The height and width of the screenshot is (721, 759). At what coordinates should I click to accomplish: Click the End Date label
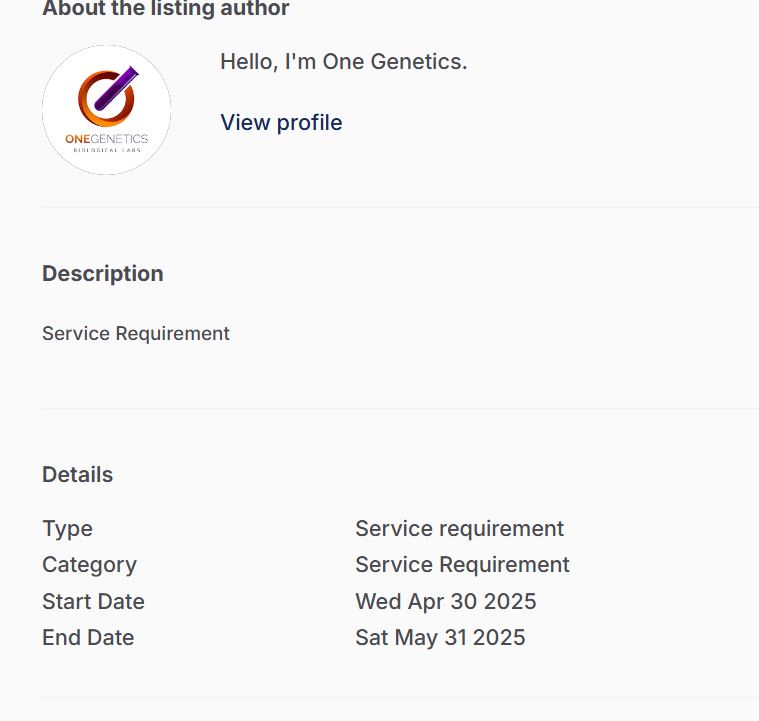pos(88,637)
